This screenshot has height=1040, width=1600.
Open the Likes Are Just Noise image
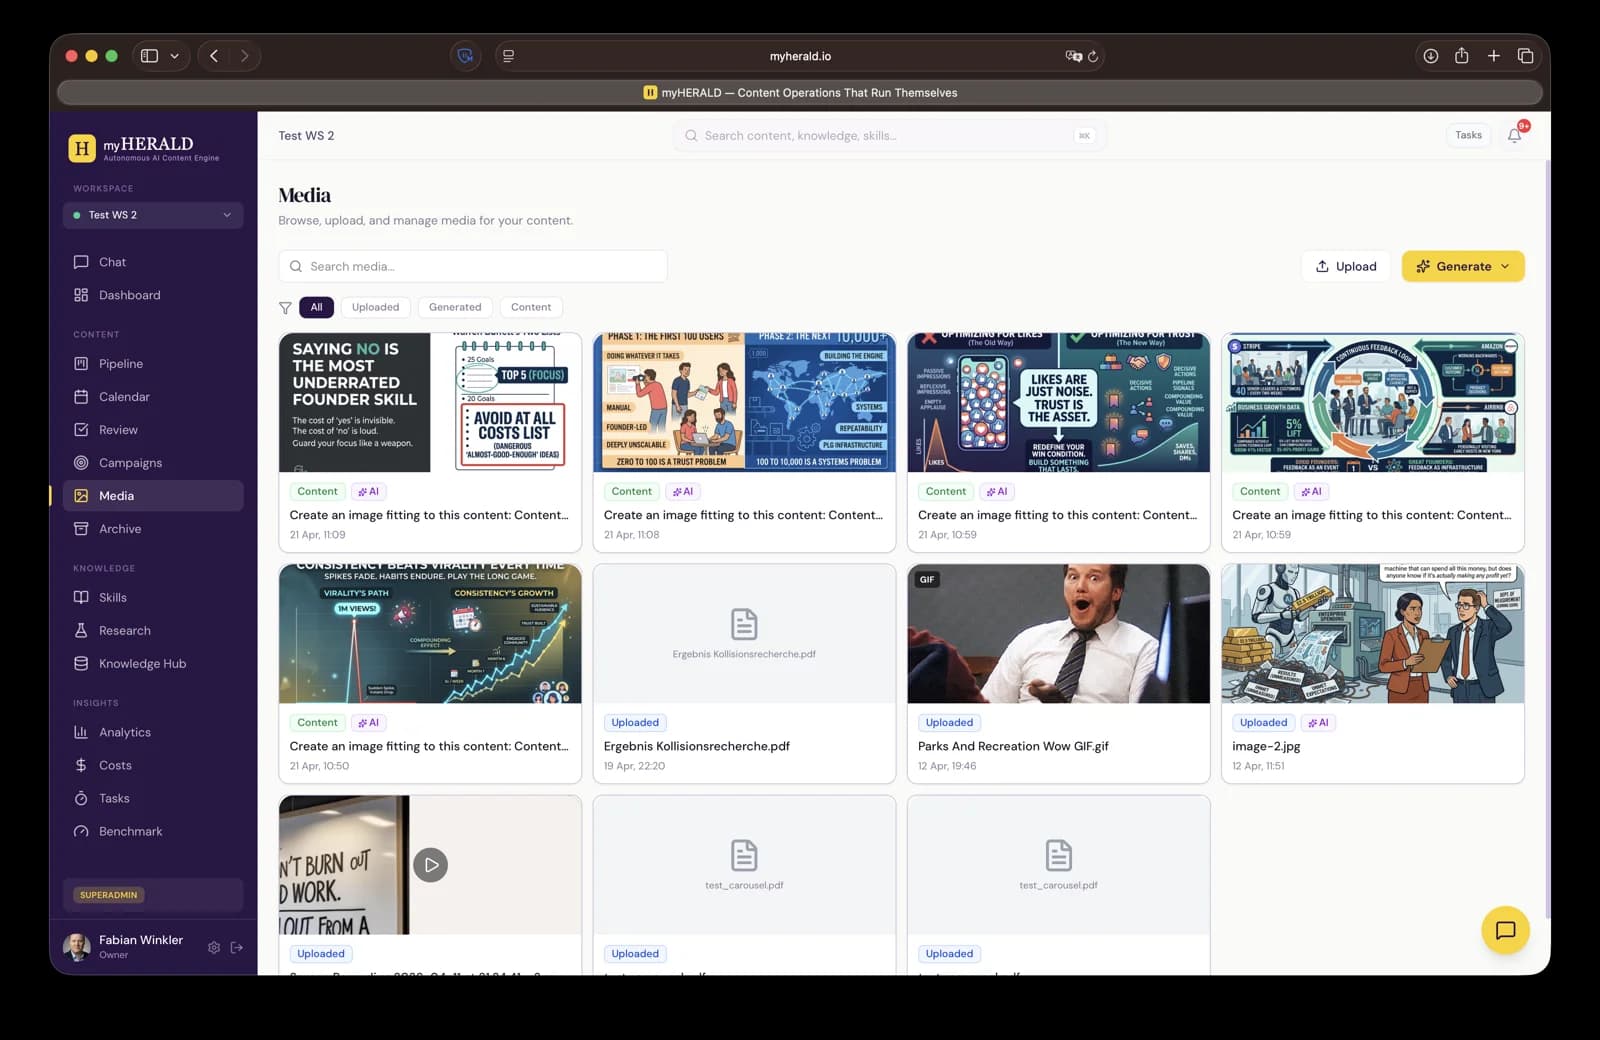tap(1058, 403)
